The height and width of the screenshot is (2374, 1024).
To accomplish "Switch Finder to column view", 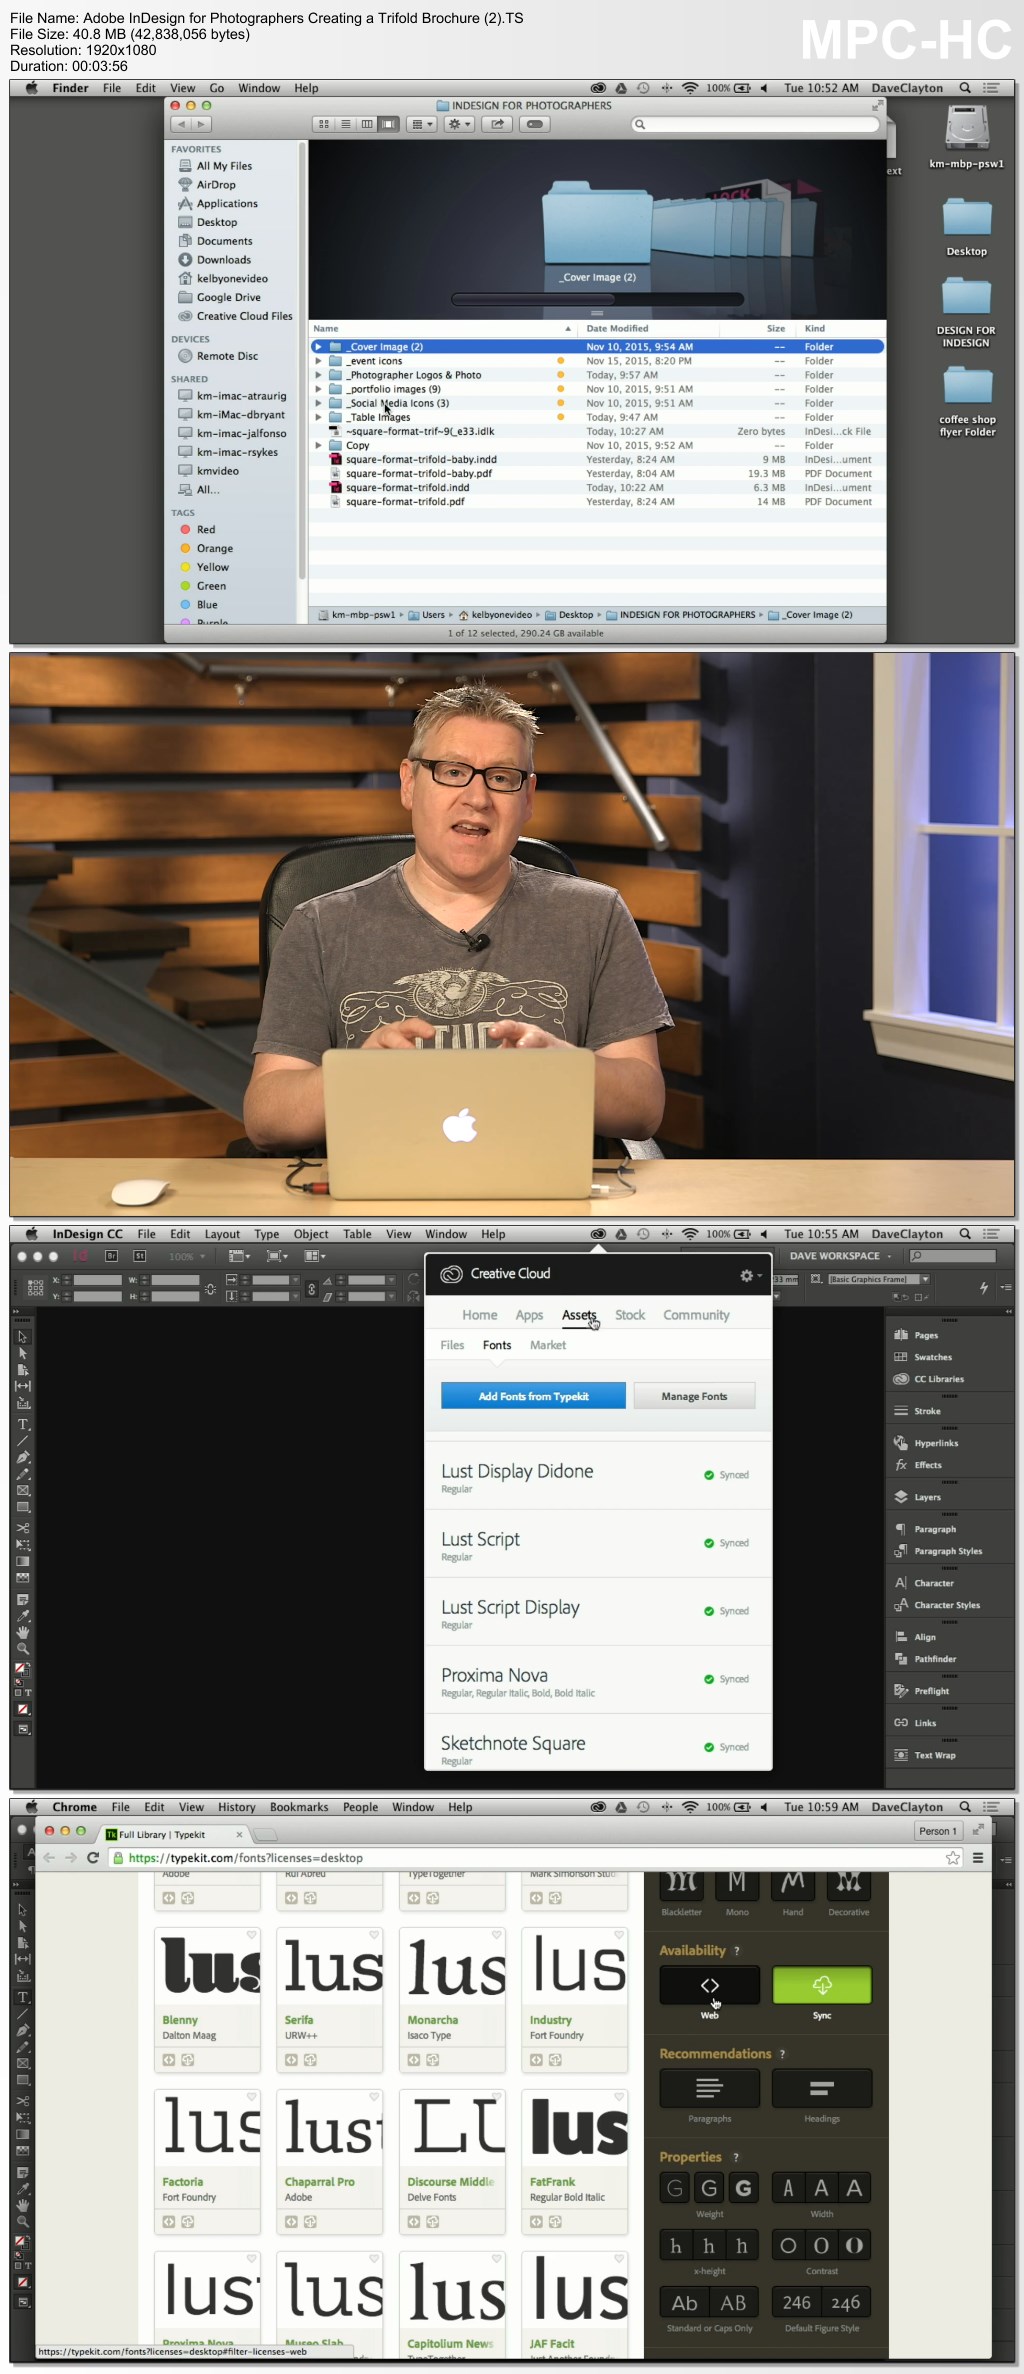I will (367, 124).
